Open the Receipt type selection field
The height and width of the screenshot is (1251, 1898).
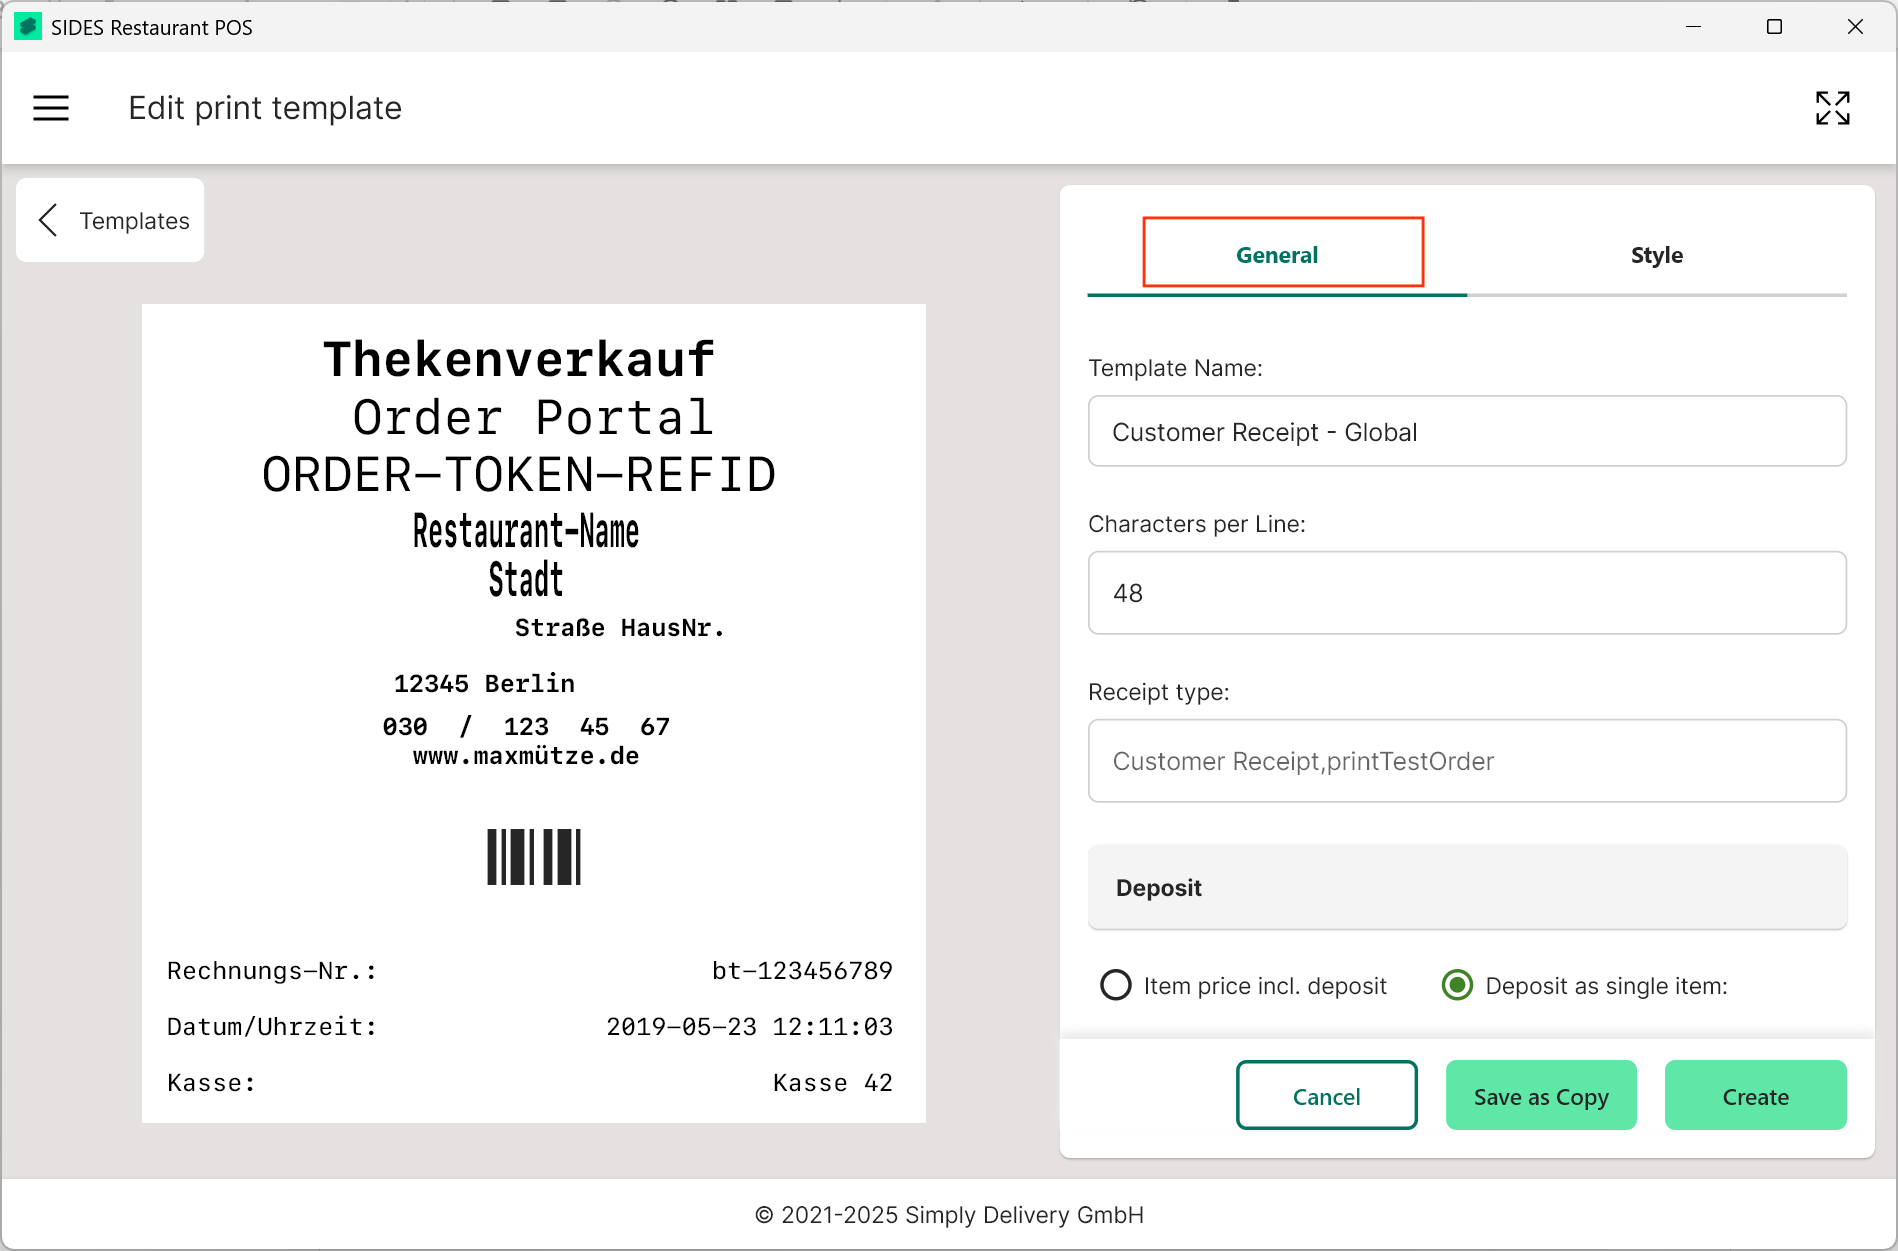(1466, 761)
